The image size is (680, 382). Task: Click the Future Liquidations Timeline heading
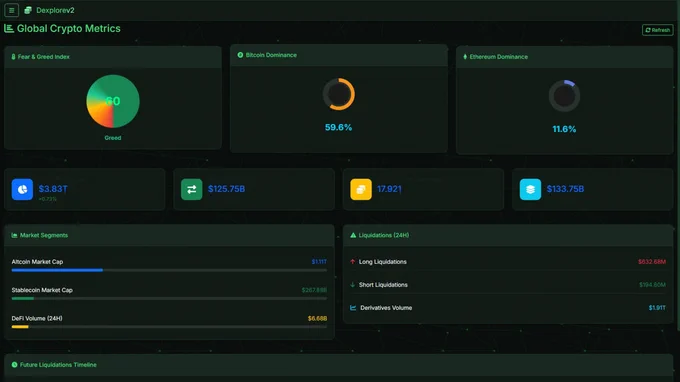58,365
